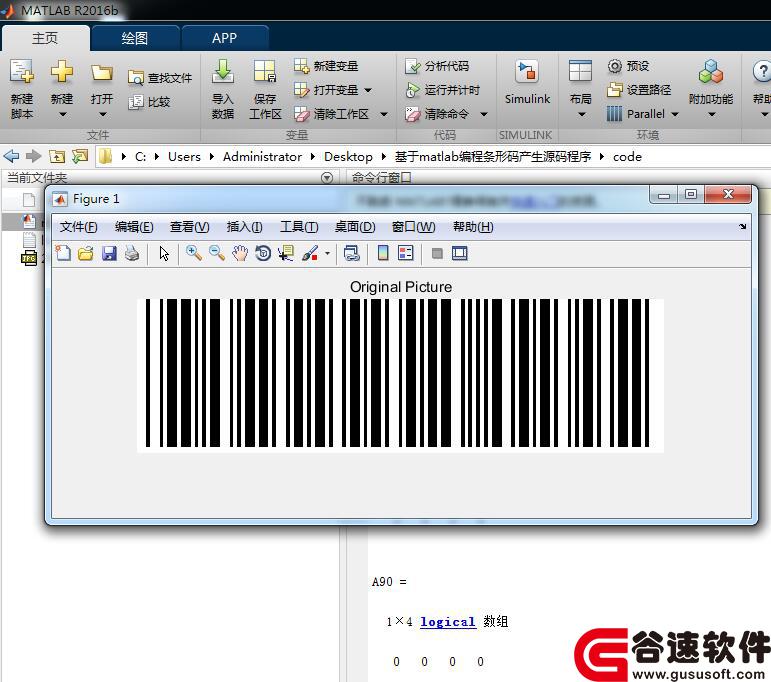Expand the Layout (布局) dropdown arrow
Screen dimensions: 771x682
tap(582, 115)
